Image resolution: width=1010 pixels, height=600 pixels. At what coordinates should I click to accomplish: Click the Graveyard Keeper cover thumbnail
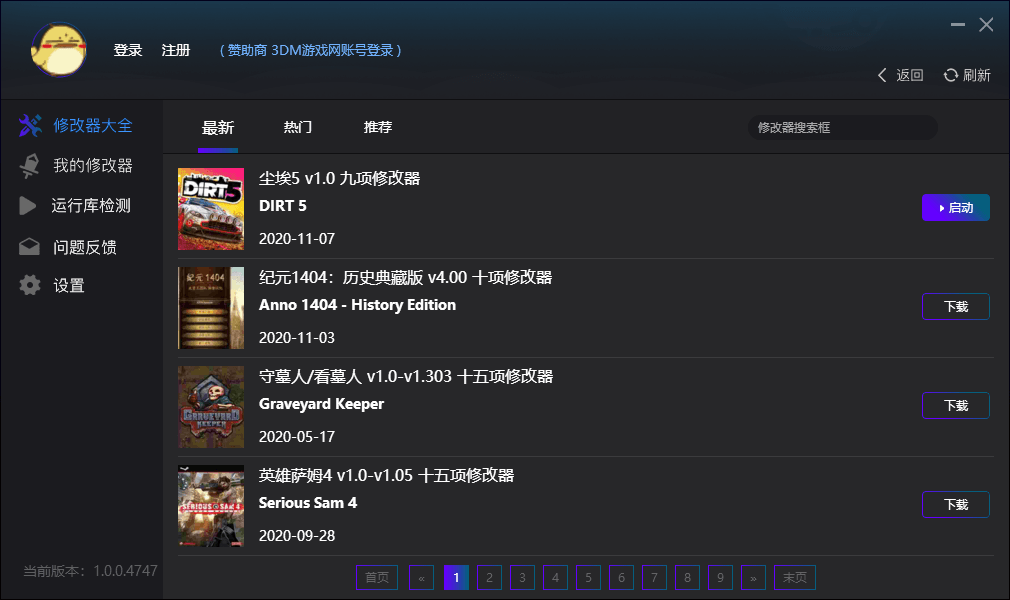tap(211, 407)
